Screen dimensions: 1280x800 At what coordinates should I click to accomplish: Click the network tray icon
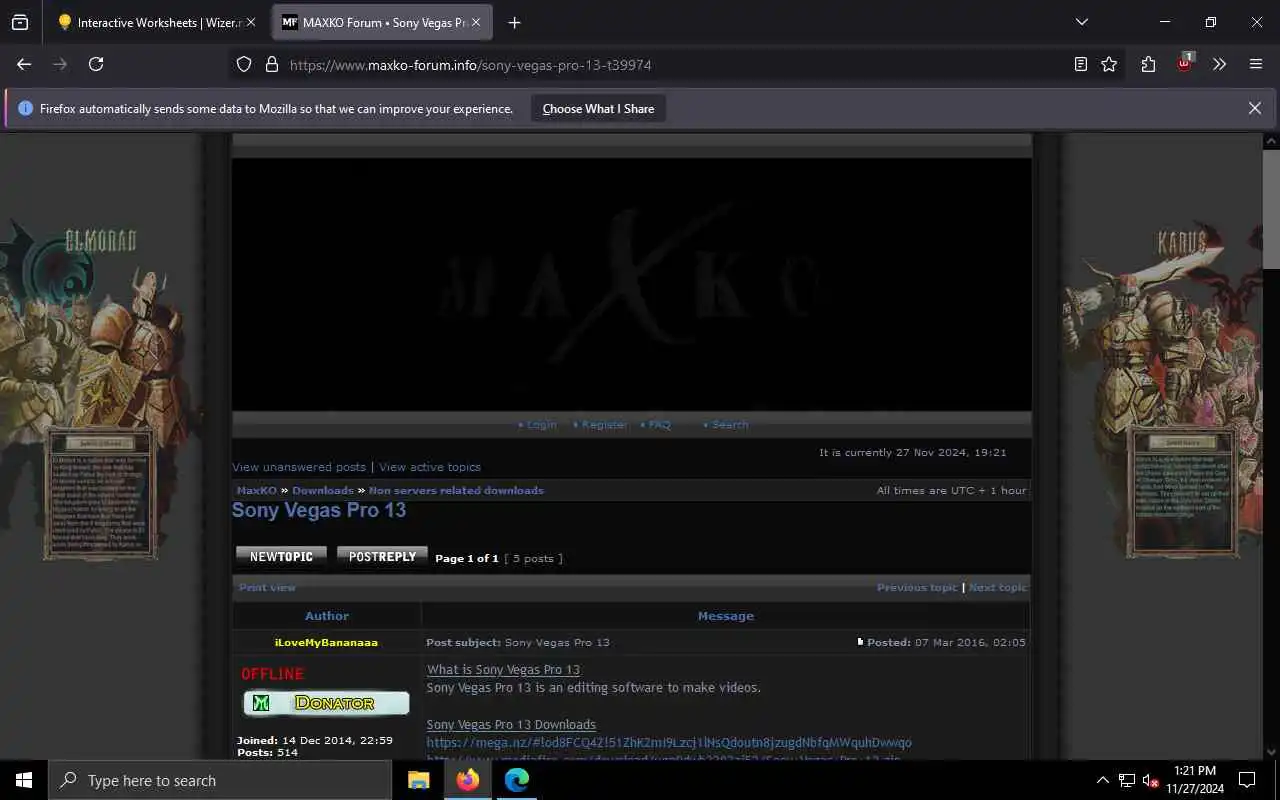1127,780
